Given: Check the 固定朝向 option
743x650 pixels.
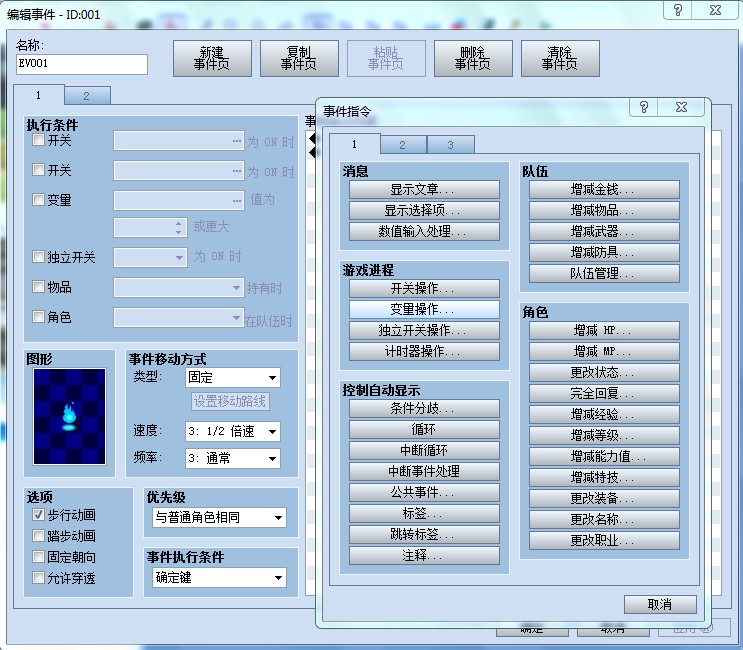Looking at the screenshot, I should pos(38,557).
